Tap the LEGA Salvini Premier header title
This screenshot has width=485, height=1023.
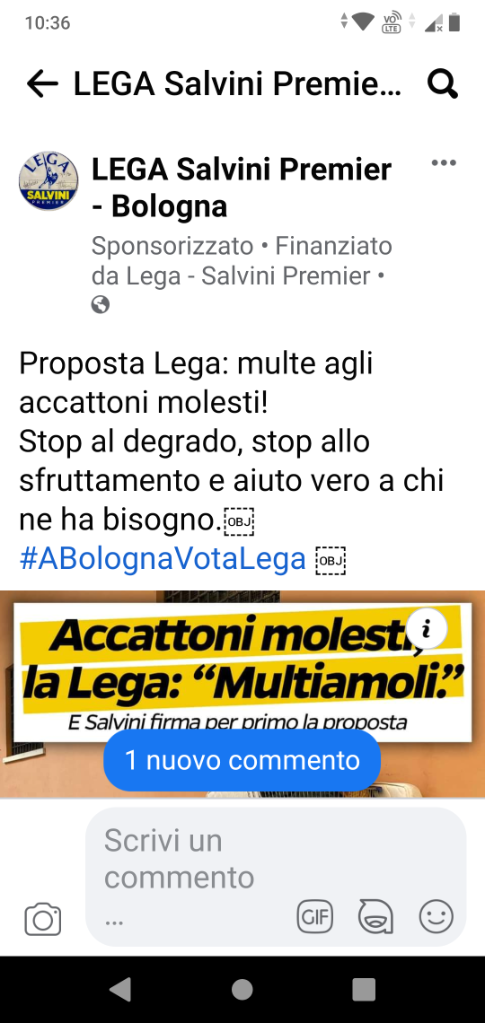pos(238,84)
